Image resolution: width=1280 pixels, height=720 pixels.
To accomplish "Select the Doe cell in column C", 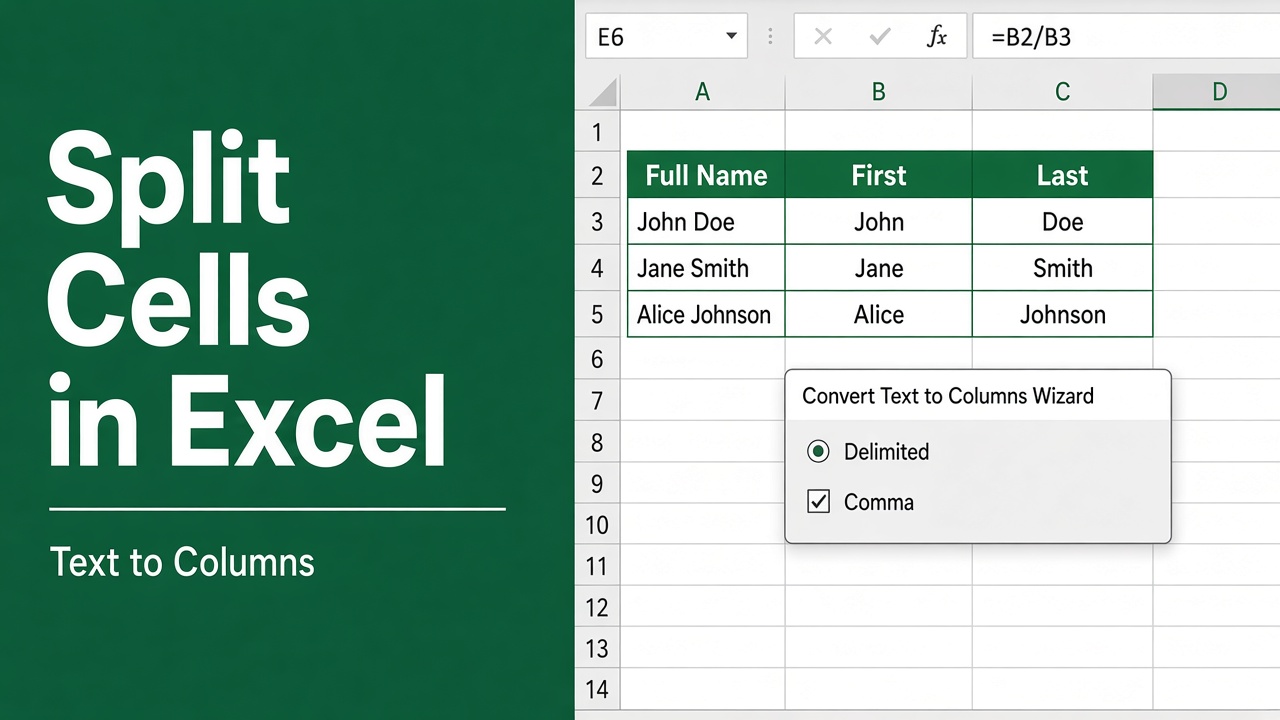I will coord(1062,221).
